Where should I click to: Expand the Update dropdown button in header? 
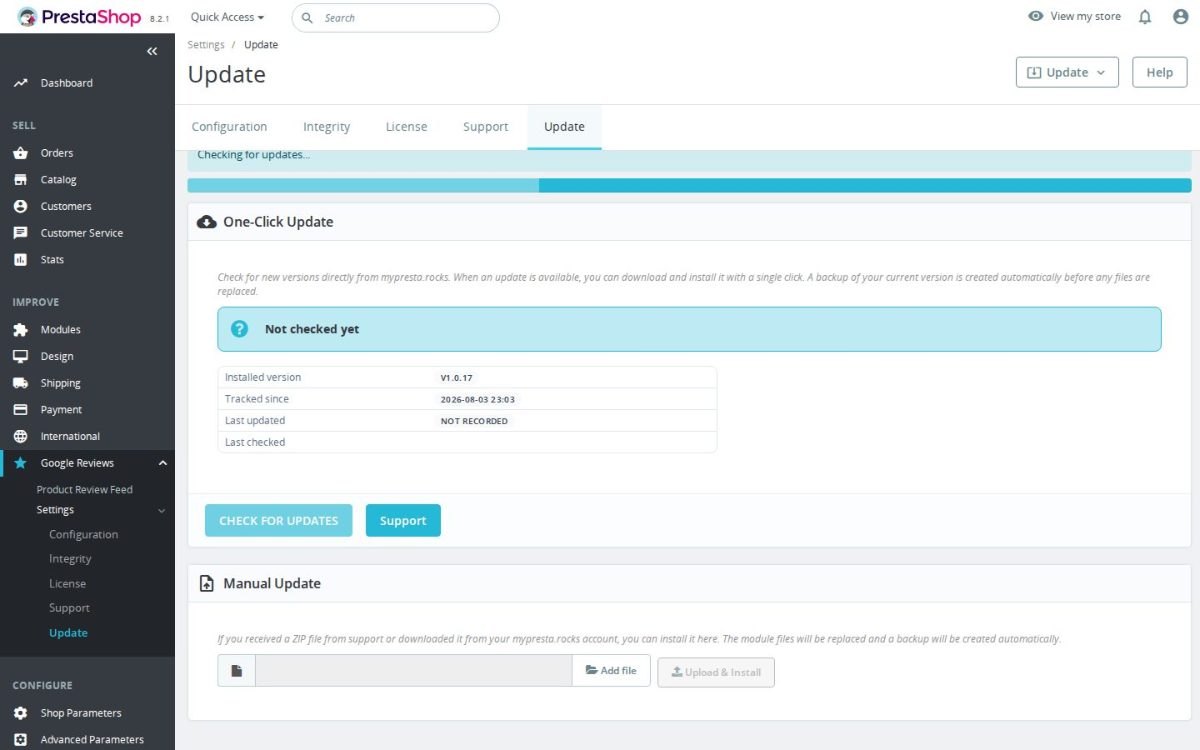(x=1067, y=72)
